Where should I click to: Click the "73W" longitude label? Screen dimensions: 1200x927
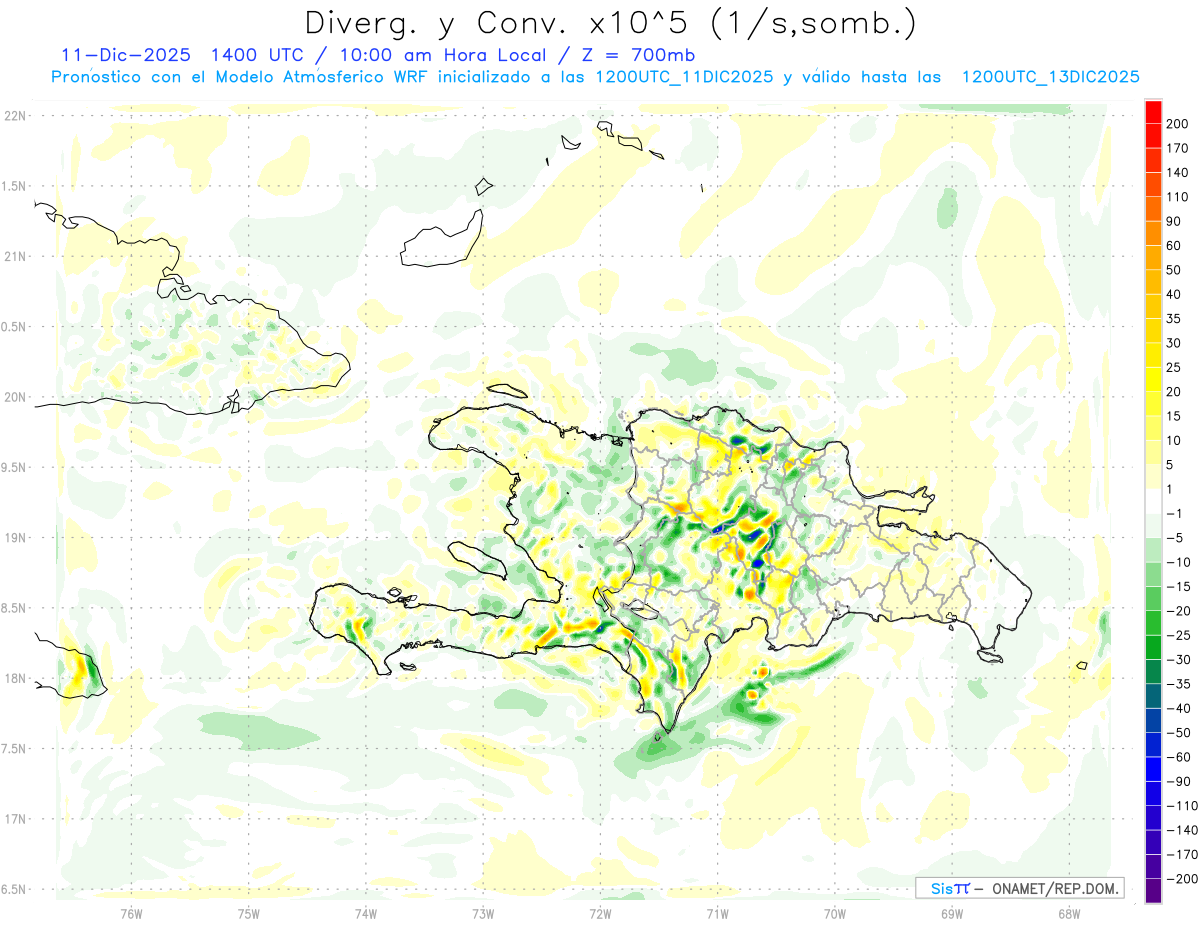click(483, 914)
